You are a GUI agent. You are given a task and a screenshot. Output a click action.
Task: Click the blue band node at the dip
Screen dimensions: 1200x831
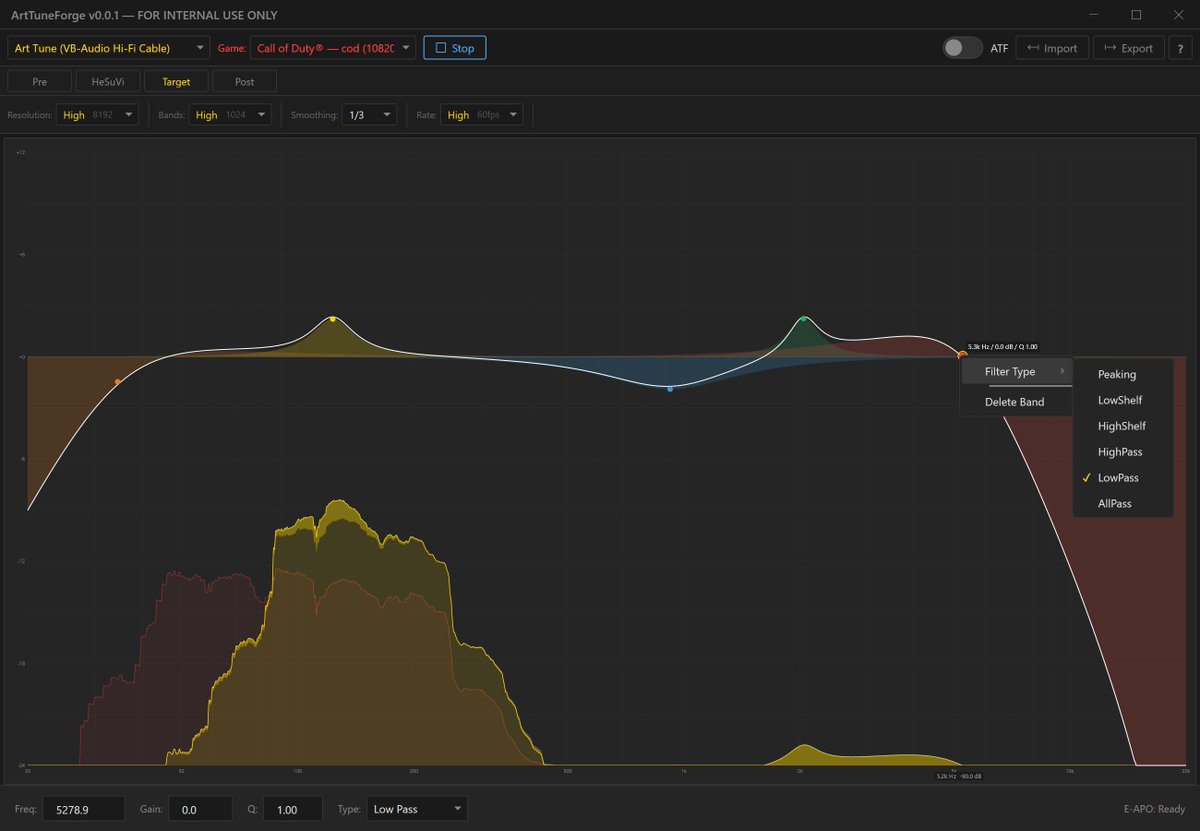coord(670,388)
